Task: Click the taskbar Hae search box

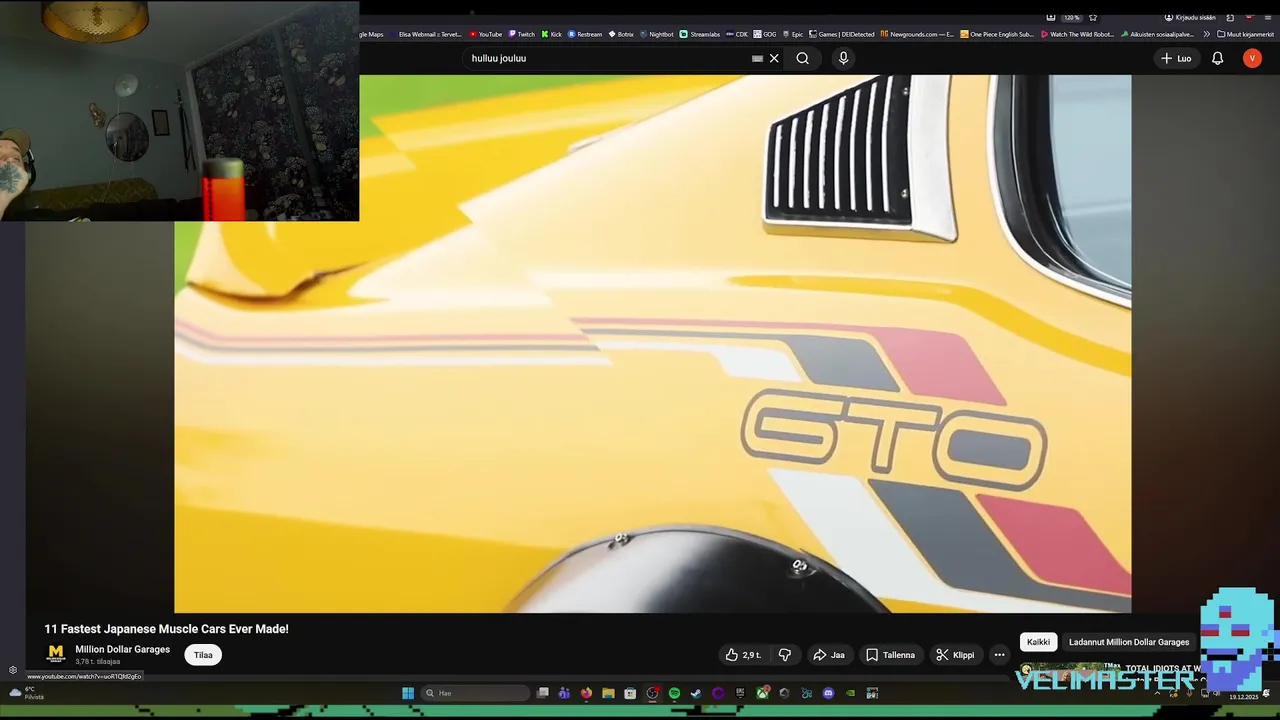Action: click(475, 693)
